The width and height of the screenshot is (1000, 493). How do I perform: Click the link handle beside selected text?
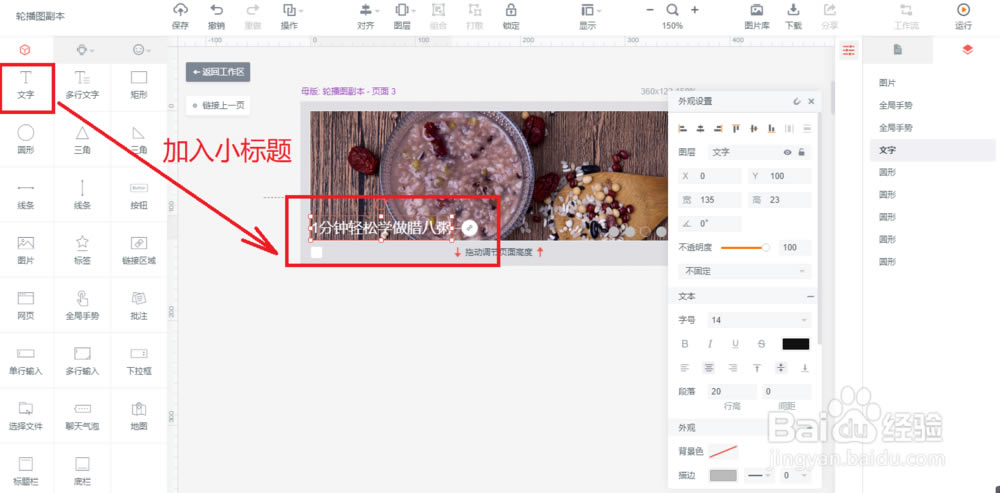pos(469,228)
